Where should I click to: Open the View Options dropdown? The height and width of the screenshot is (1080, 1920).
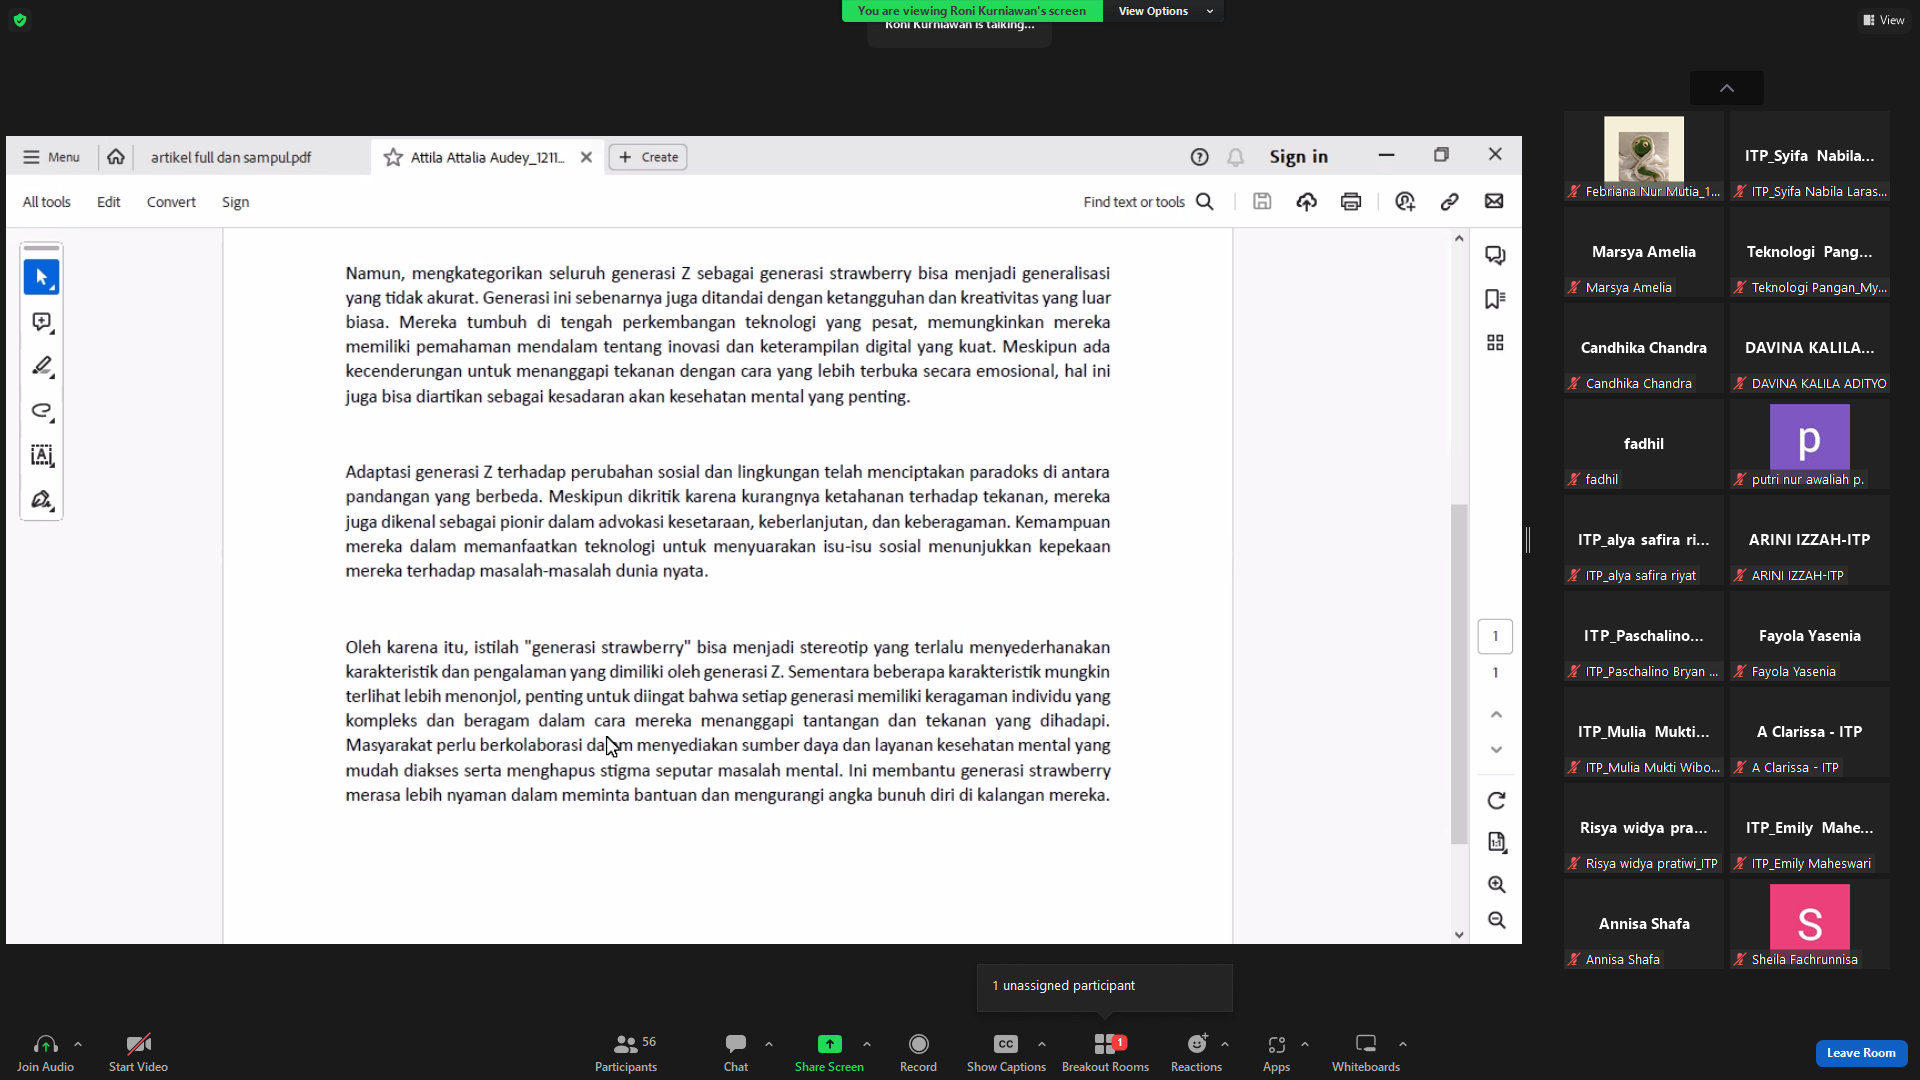(1164, 11)
